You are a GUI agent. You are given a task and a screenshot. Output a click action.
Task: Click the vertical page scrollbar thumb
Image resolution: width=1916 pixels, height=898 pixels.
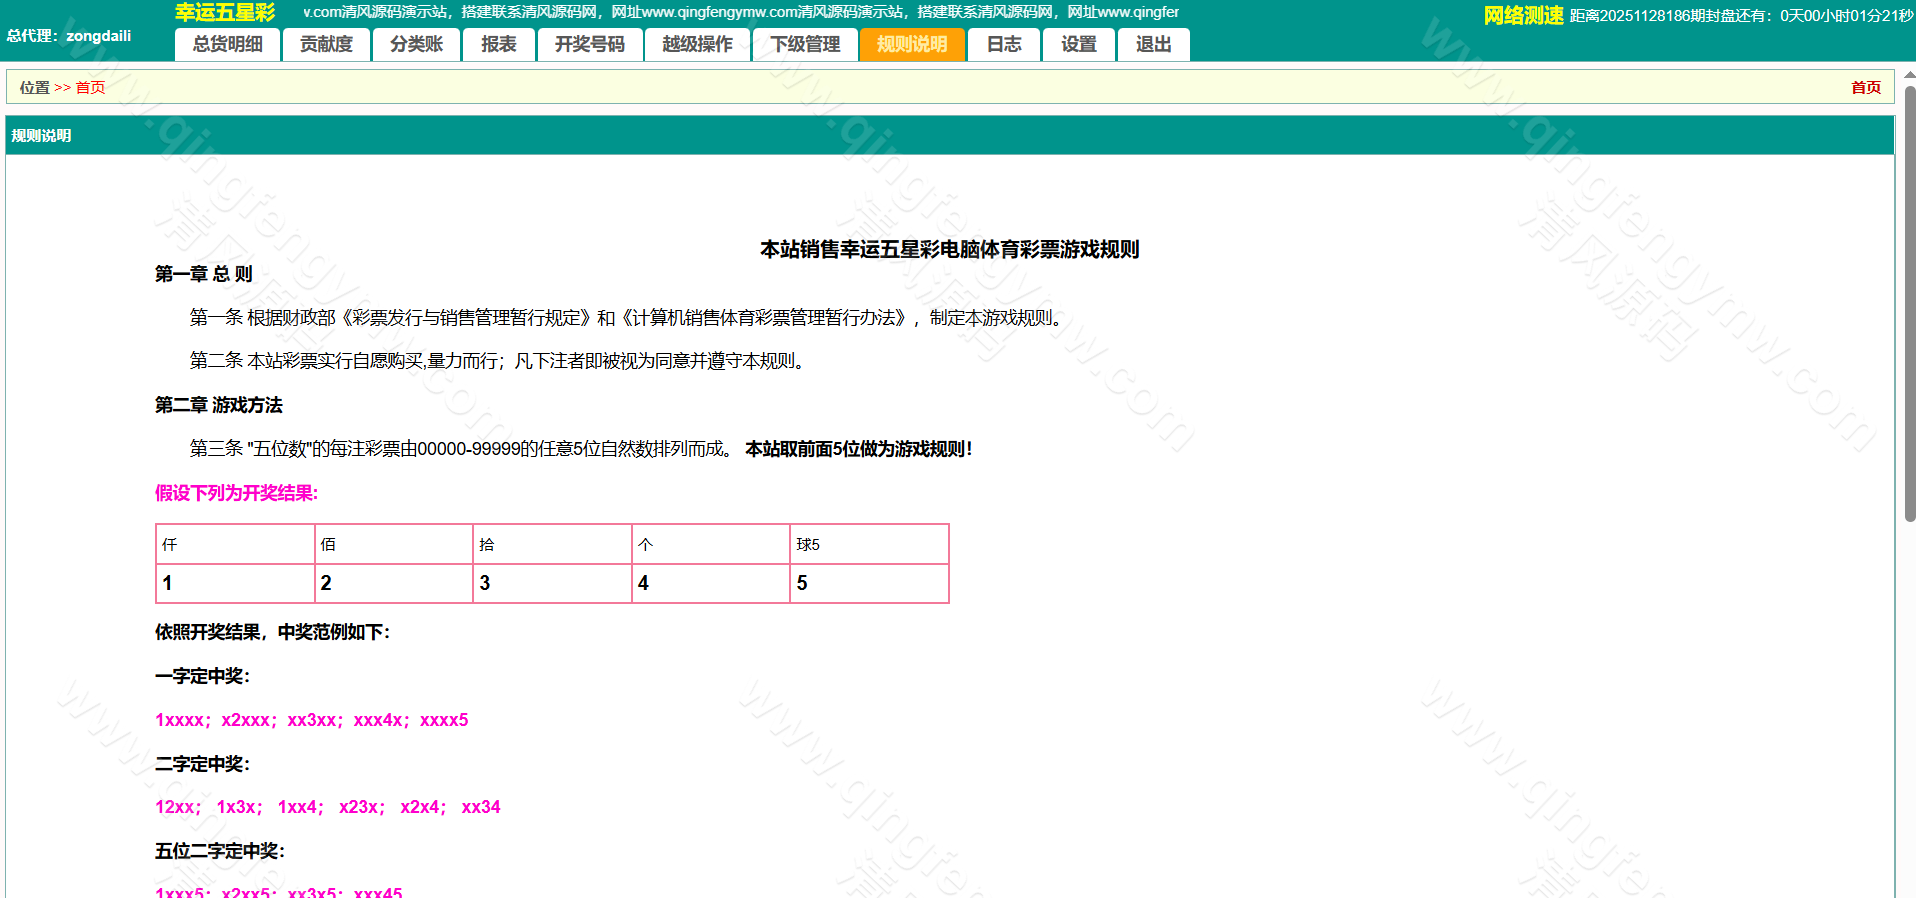tap(1909, 300)
